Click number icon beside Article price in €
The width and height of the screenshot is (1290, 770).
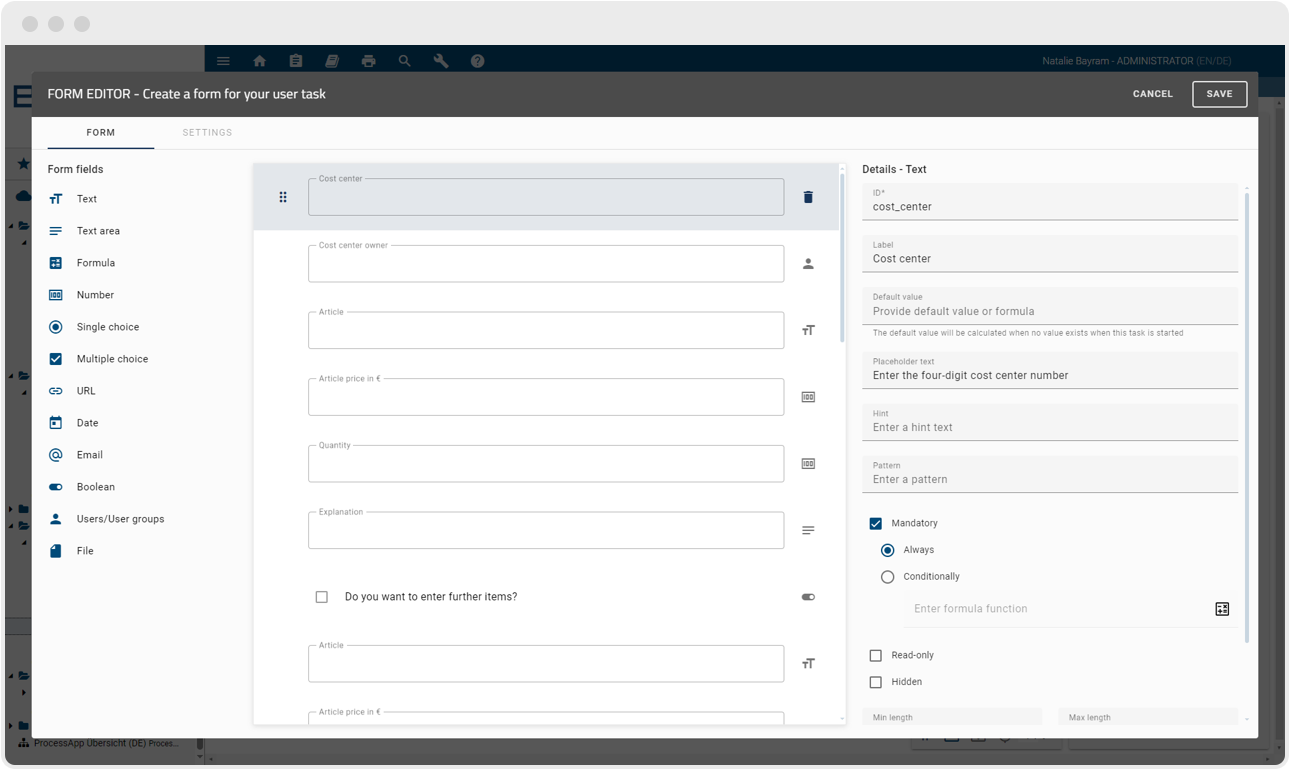click(x=808, y=397)
